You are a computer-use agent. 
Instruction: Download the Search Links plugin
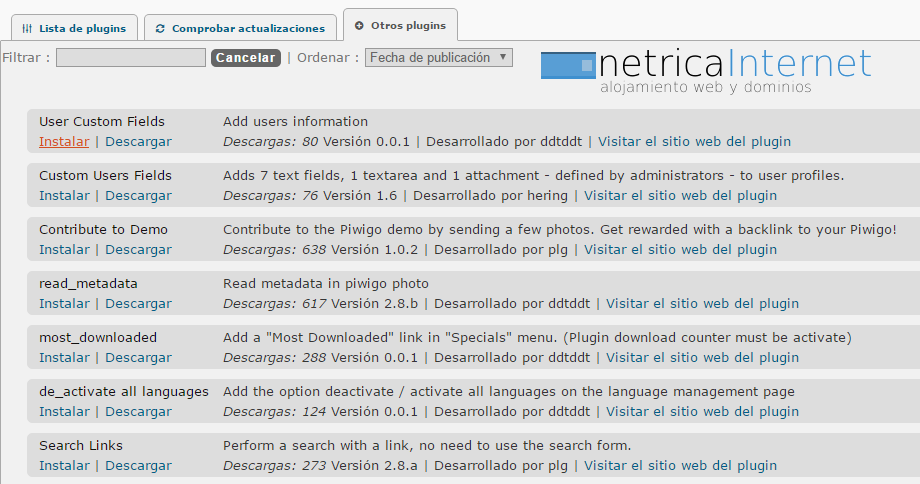point(138,466)
